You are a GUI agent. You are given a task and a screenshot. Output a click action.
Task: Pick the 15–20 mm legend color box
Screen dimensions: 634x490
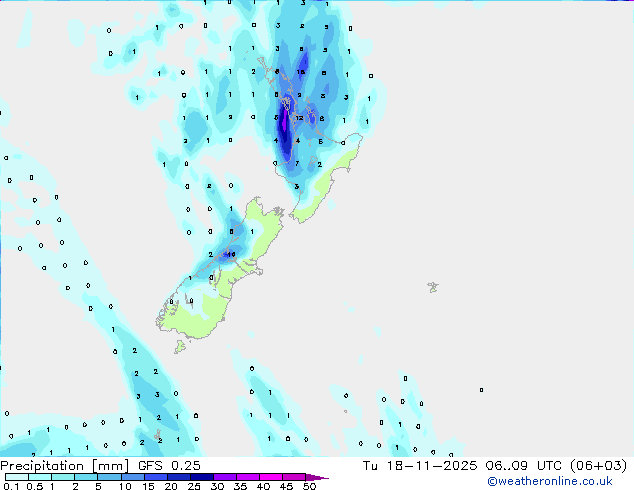coord(155,477)
